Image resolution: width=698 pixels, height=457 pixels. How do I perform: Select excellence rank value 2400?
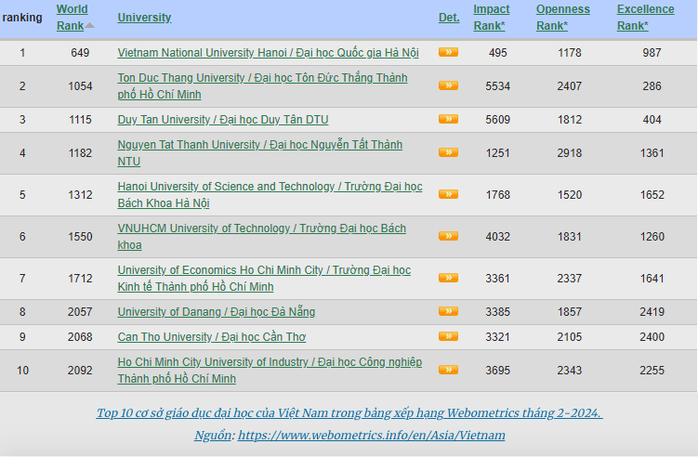click(652, 337)
